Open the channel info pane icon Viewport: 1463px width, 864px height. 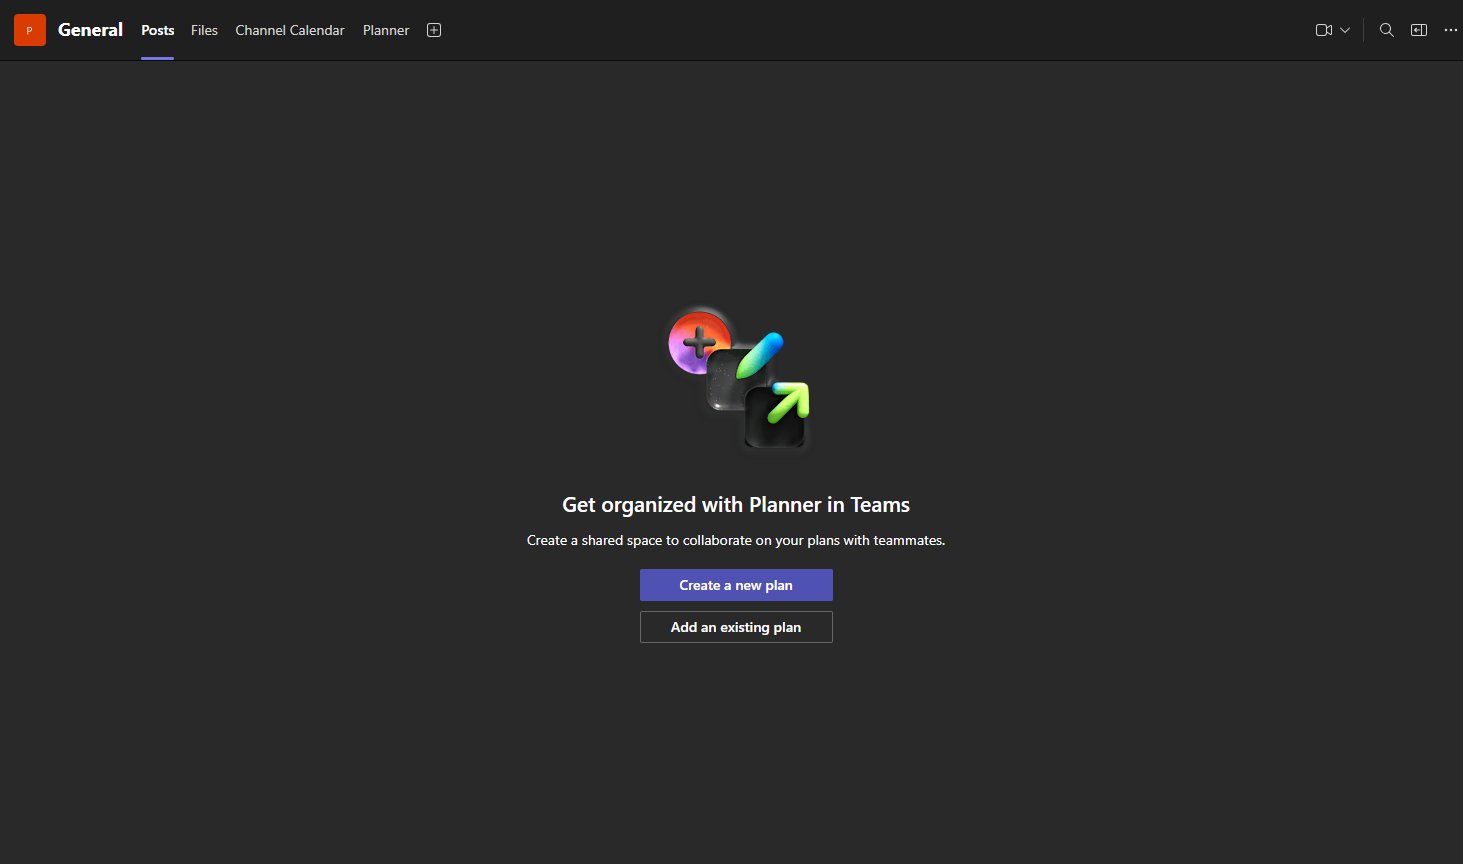click(x=1419, y=30)
